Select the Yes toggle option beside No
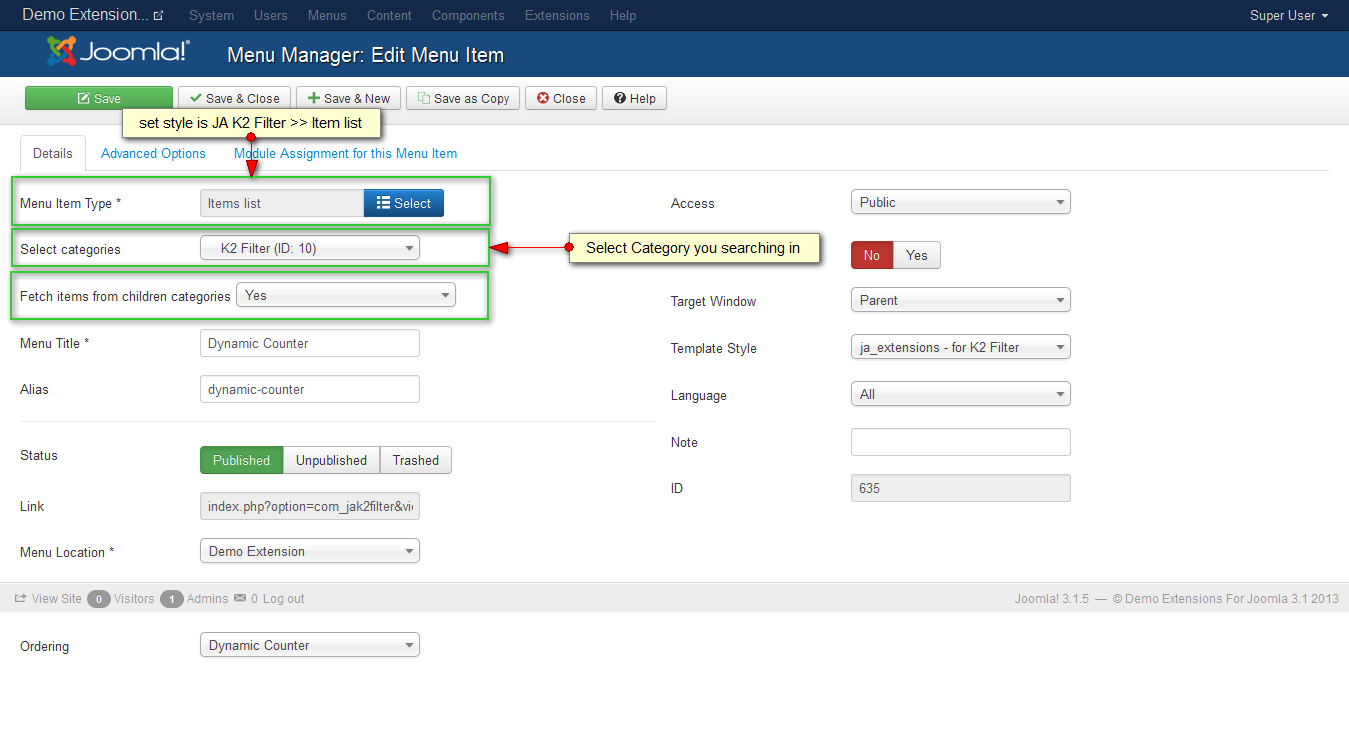Image resolution: width=1349 pixels, height=747 pixels. pyautogui.click(x=917, y=255)
